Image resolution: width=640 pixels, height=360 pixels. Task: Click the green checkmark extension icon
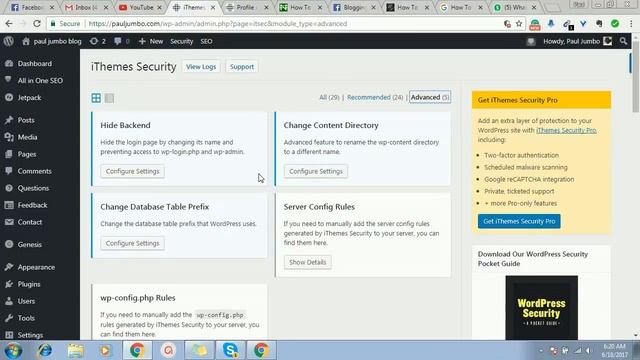pos(615,24)
